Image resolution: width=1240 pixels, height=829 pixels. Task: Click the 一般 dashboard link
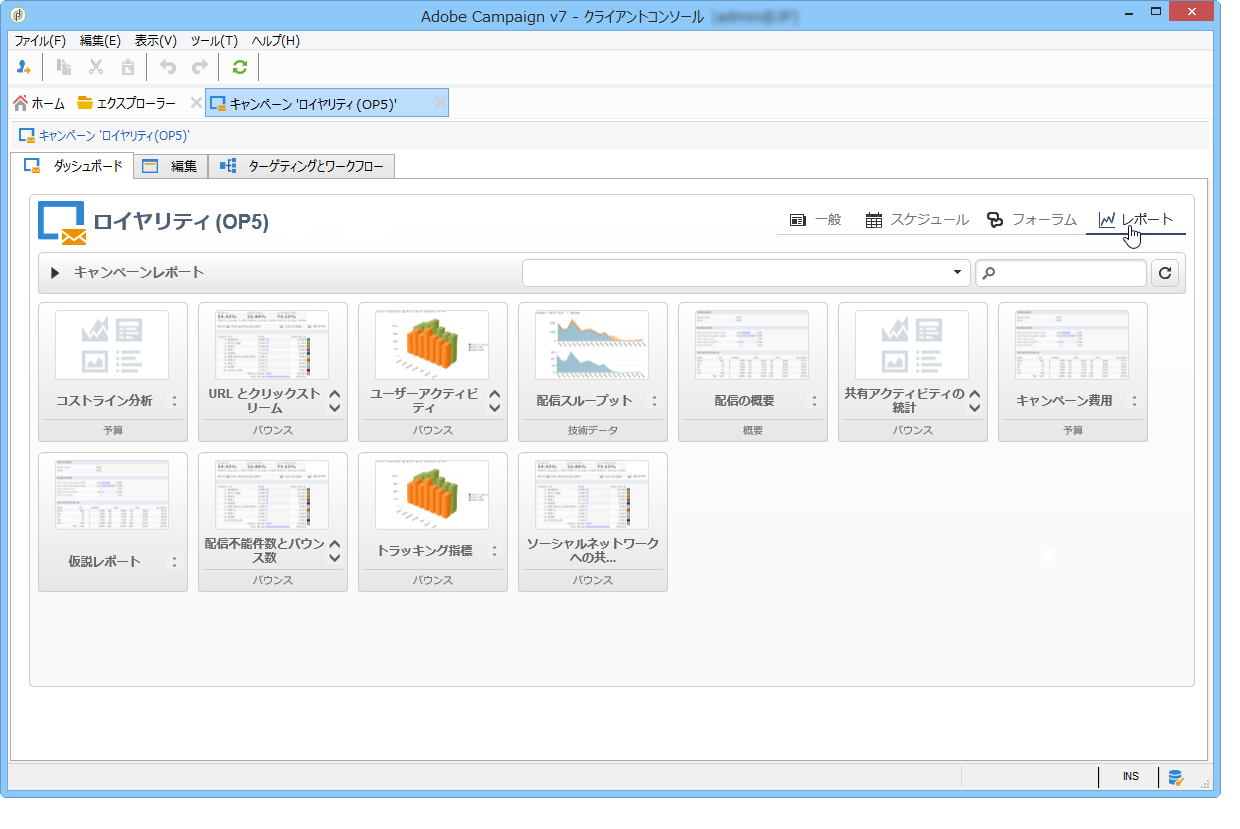(x=815, y=220)
